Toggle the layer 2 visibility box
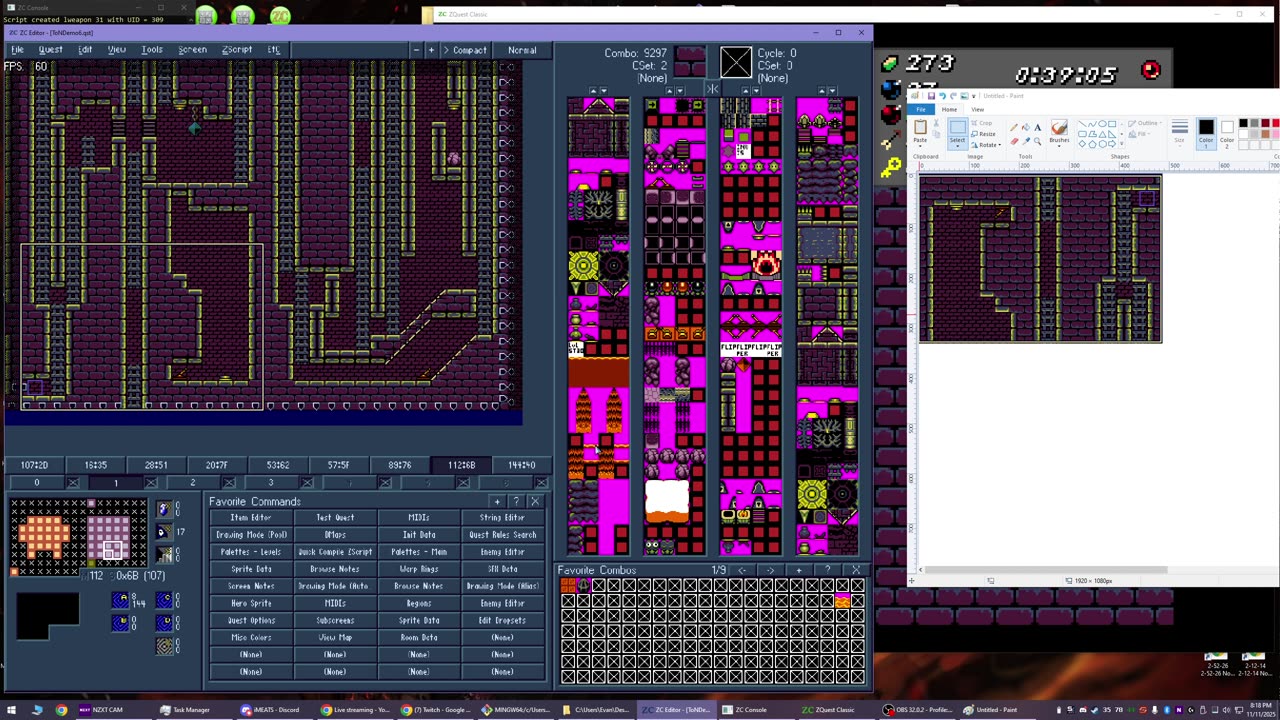This screenshot has width=1280, height=720. point(229,483)
